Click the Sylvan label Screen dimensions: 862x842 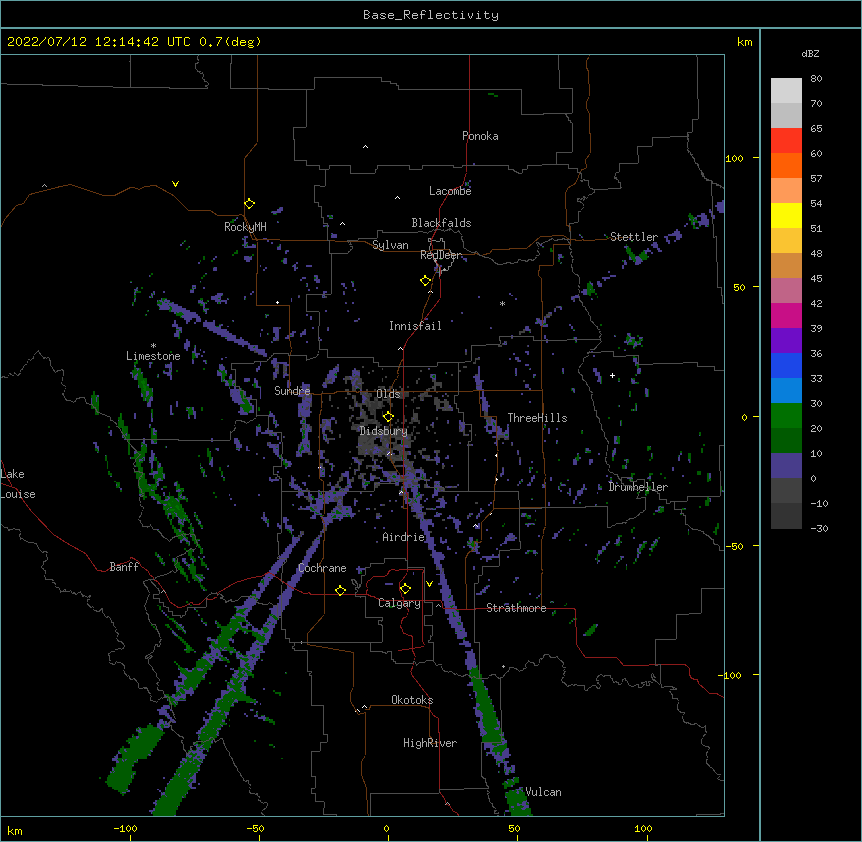click(x=390, y=245)
